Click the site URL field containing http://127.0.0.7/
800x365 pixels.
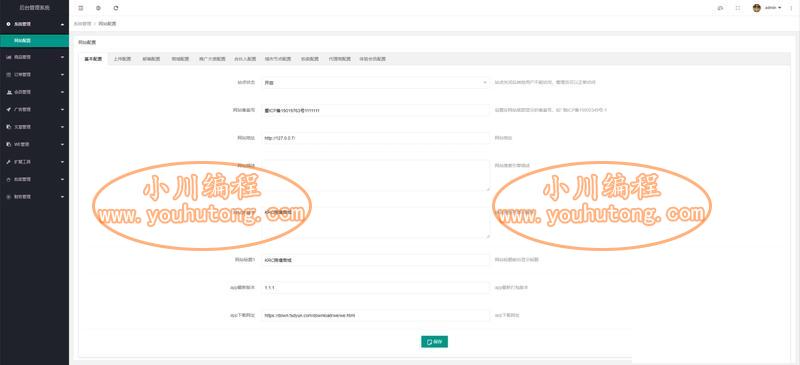tap(376, 138)
